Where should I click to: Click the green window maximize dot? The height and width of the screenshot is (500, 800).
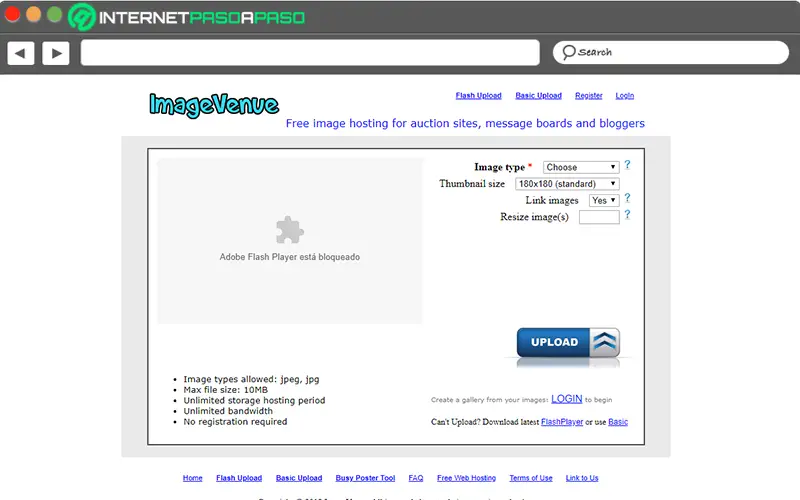tap(55, 14)
